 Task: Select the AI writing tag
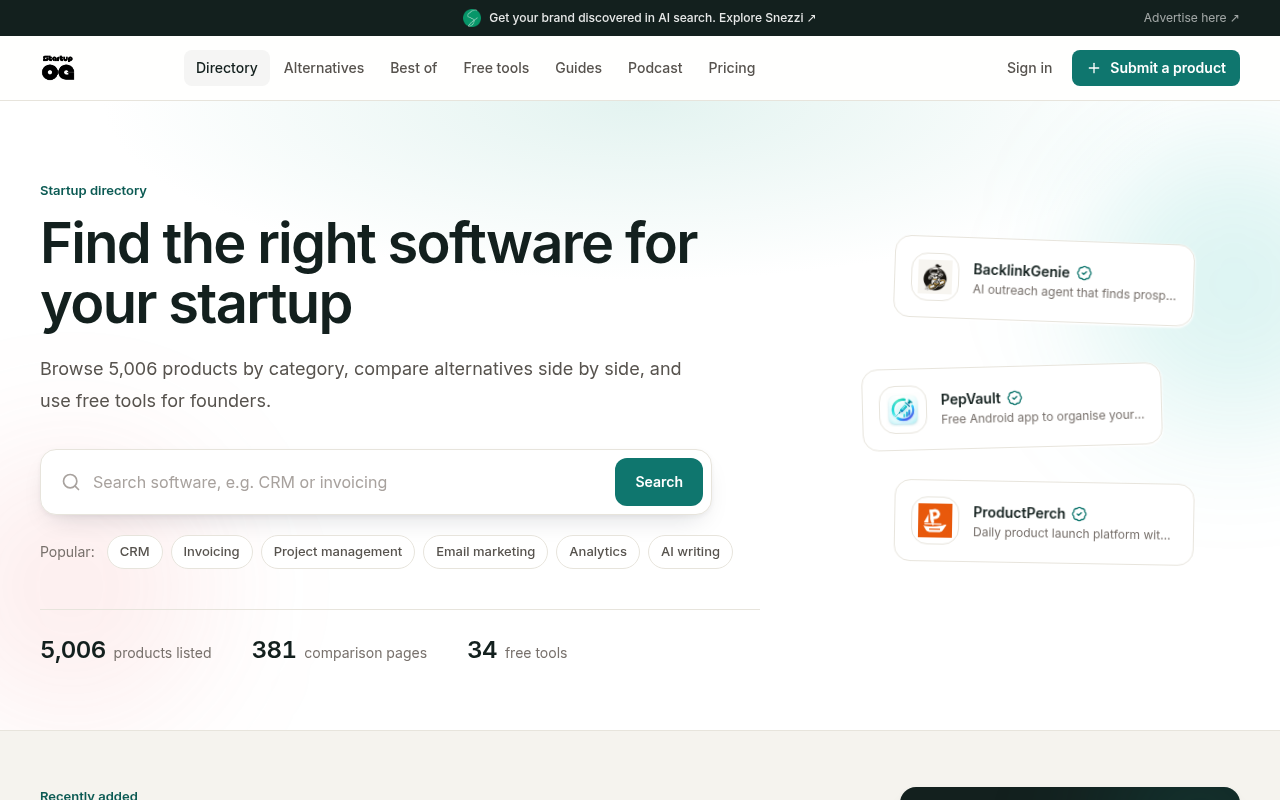click(691, 552)
